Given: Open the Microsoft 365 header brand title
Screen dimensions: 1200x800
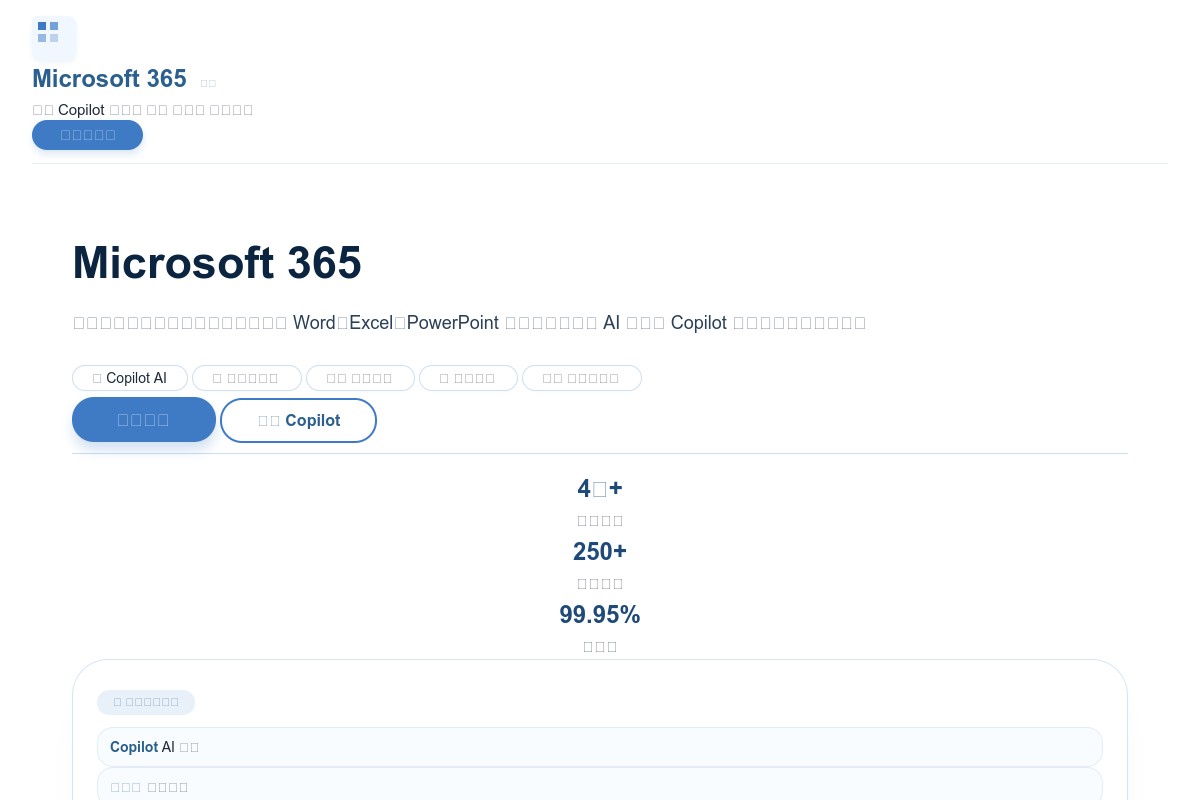Looking at the screenshot, I should (x=109, y=78).
